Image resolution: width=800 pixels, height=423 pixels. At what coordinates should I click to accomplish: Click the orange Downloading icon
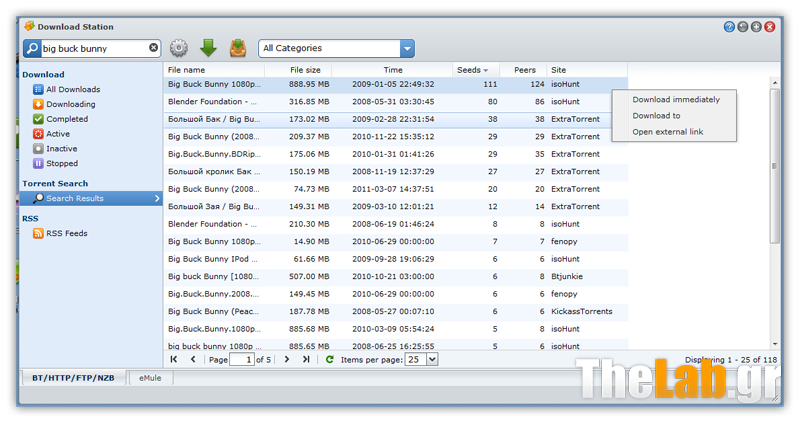pyautogui.click(x=38, y=104)
